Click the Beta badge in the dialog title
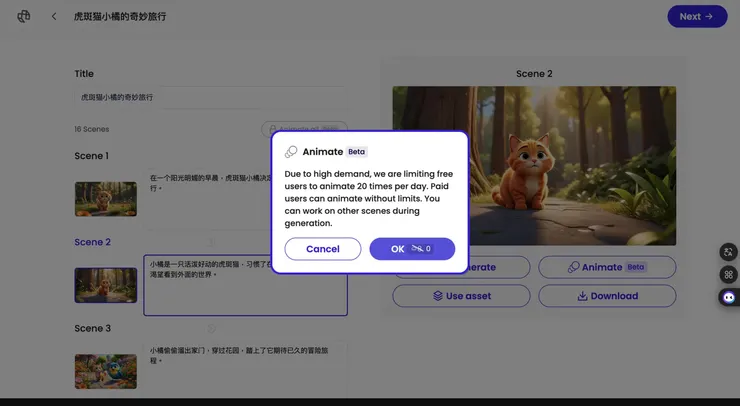The height and width of the screenshot is (406, 740). coord(356,152)
